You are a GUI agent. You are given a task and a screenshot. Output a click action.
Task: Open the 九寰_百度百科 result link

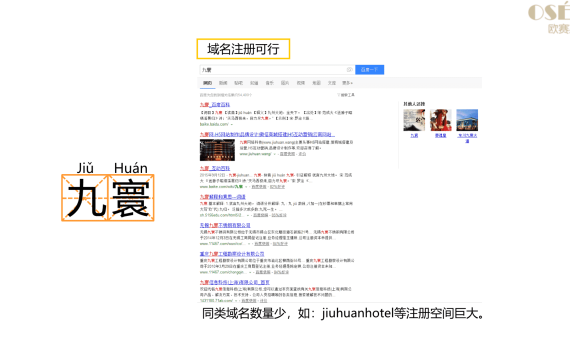click(x=215, y=105)
